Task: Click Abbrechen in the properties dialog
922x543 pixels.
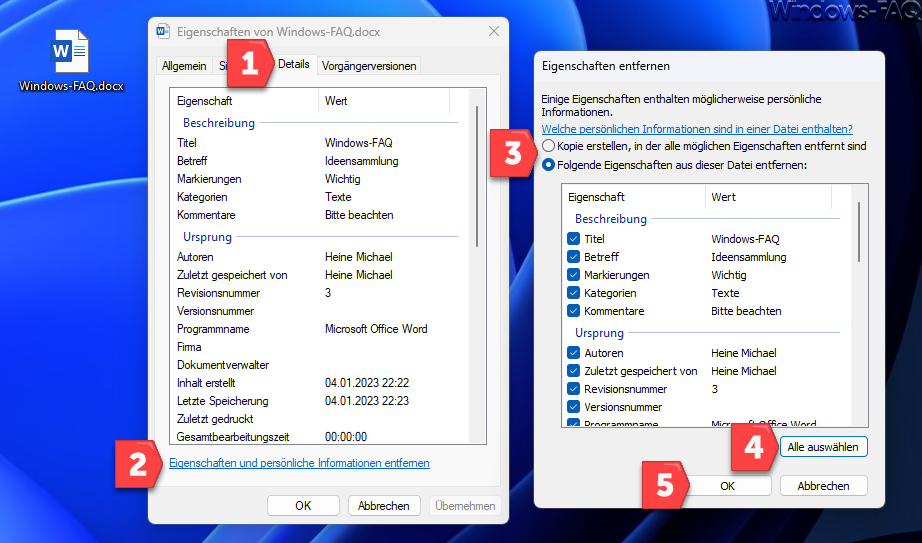Action: point(384,506)
